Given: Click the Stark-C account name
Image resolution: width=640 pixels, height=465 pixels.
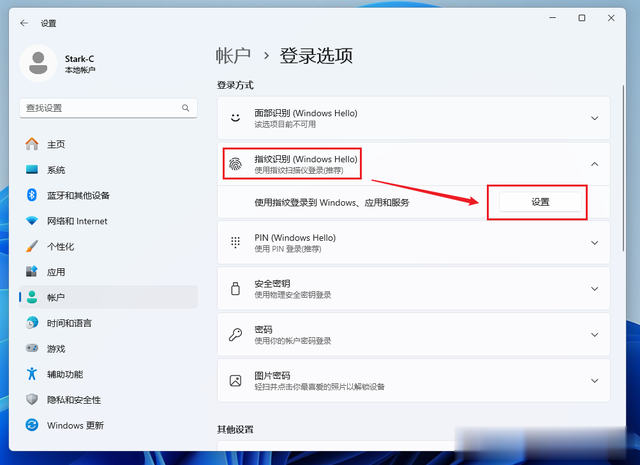Looking at the screenshot, I should [x=79, y=59].
